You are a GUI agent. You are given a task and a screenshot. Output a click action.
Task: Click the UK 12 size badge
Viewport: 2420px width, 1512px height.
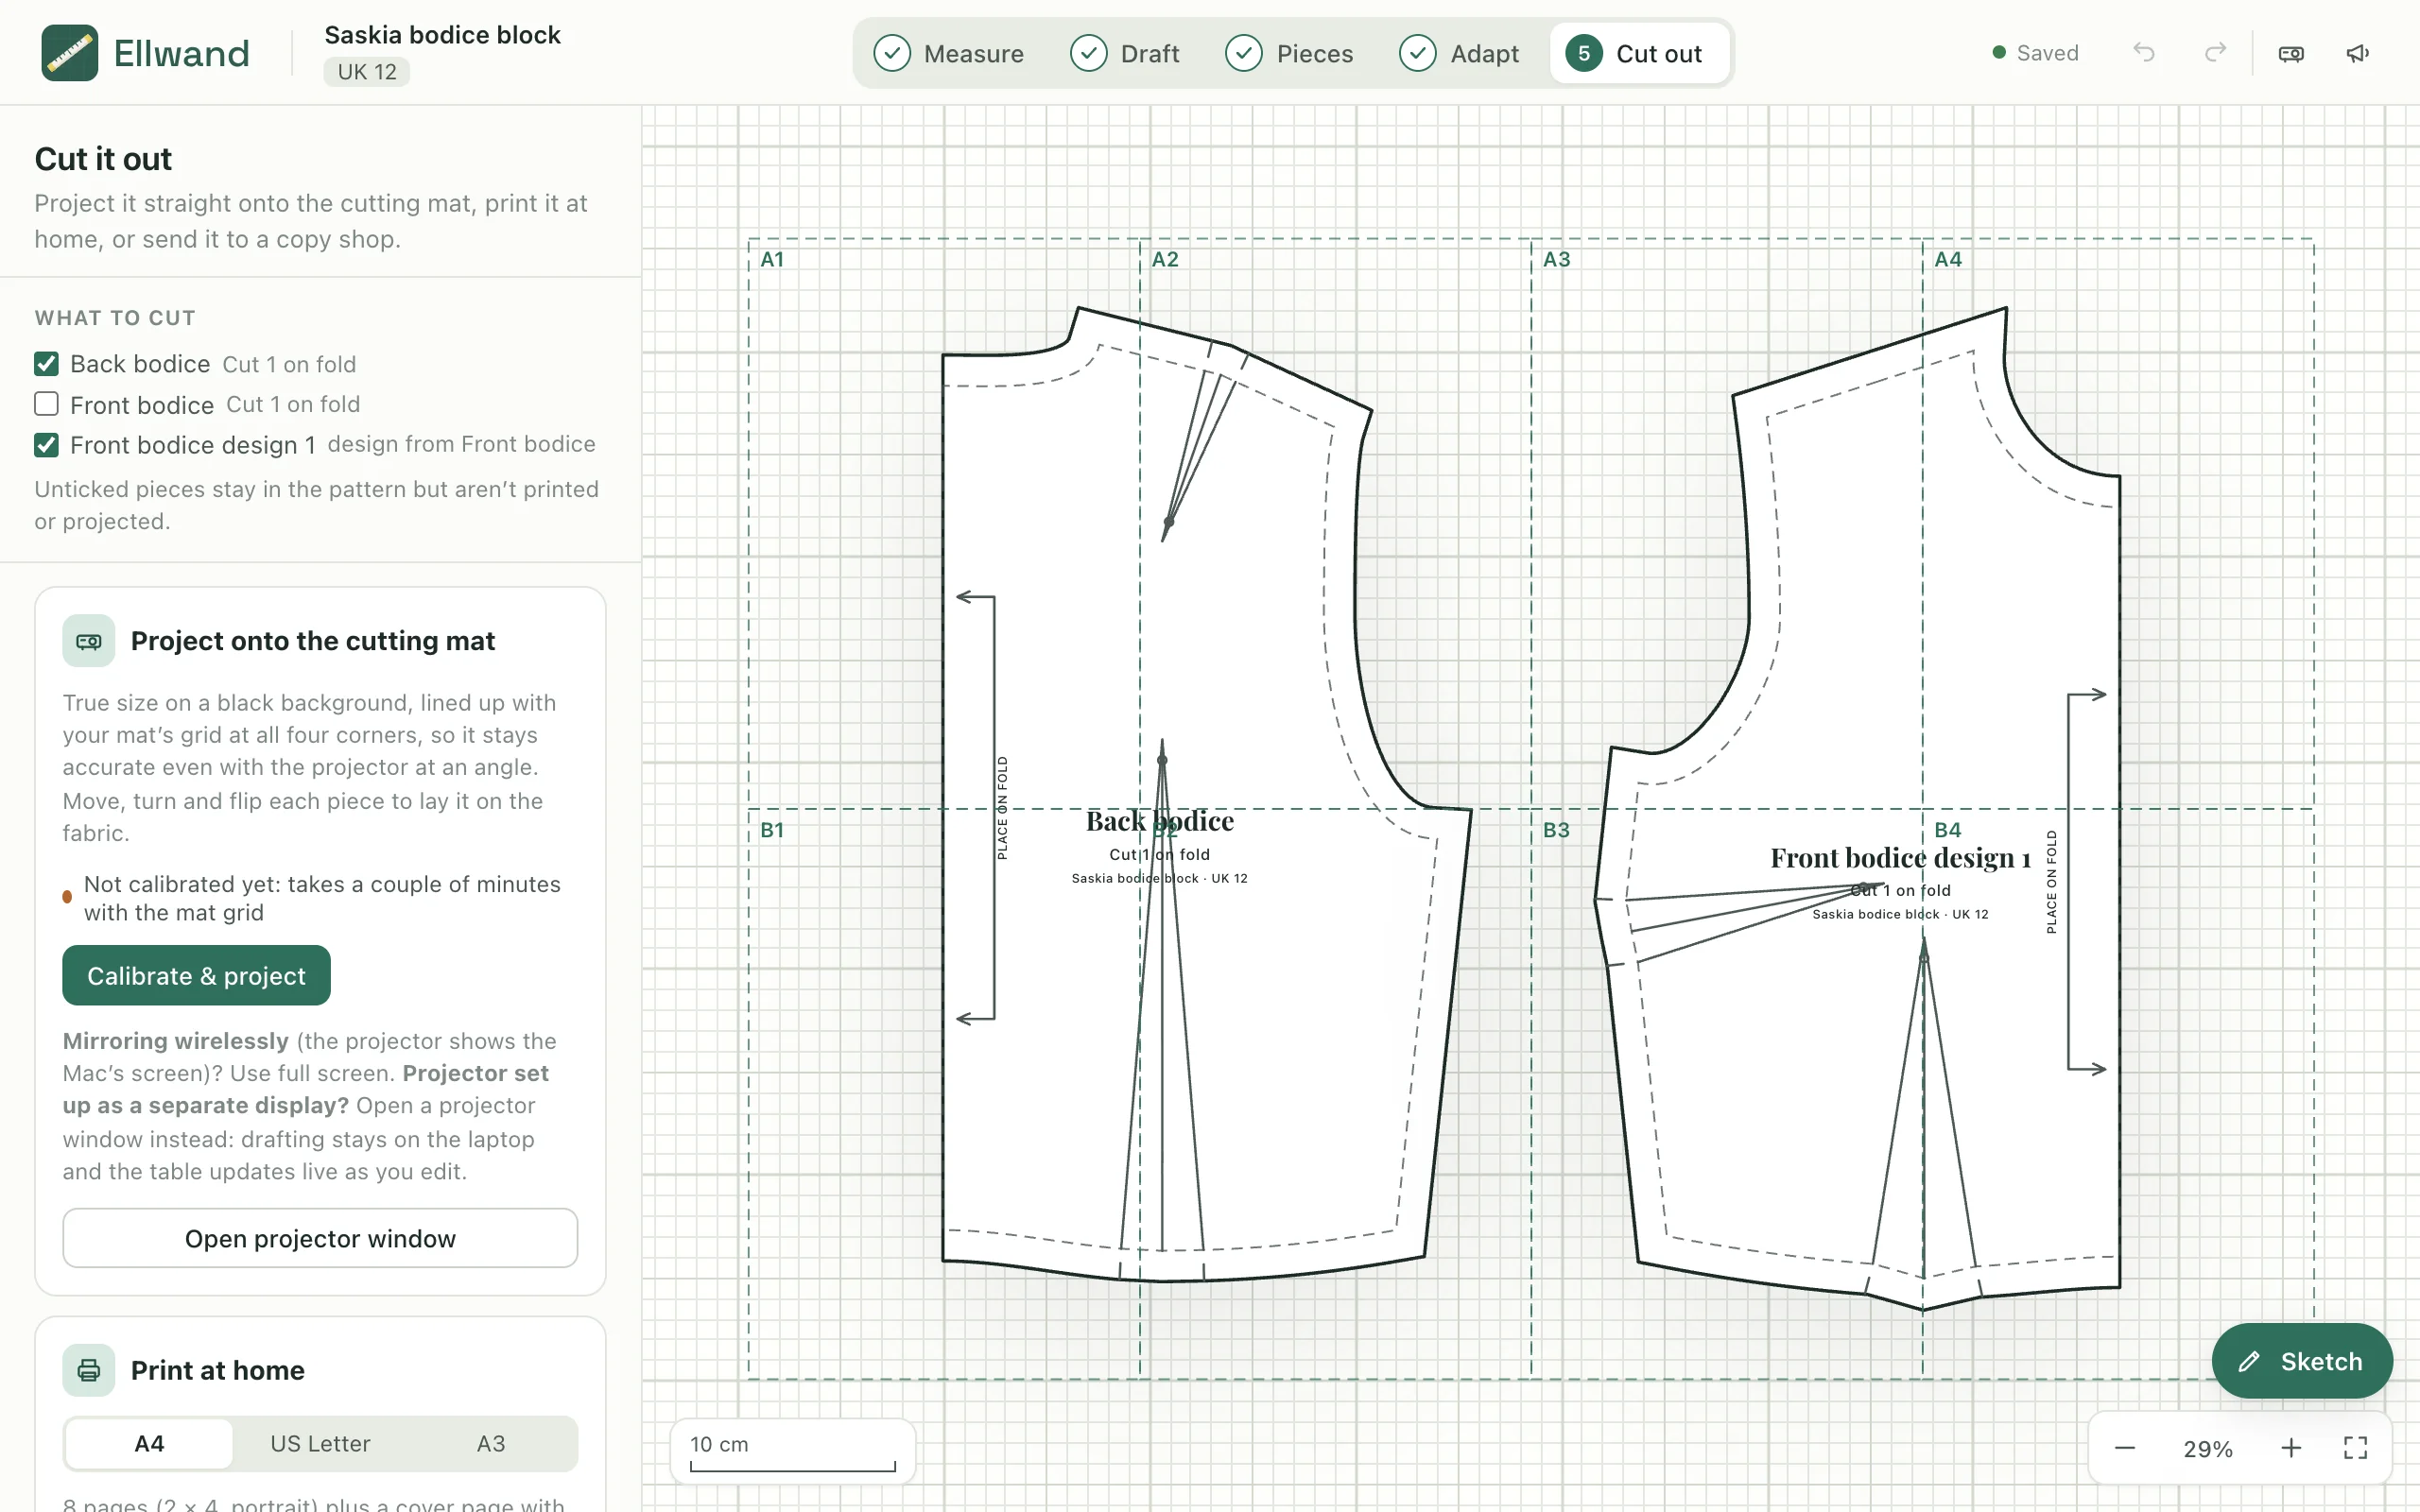[x=366, y=72]
